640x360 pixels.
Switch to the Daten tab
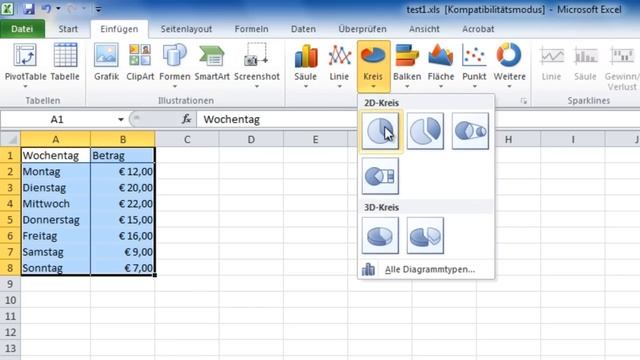coord(303,29)
